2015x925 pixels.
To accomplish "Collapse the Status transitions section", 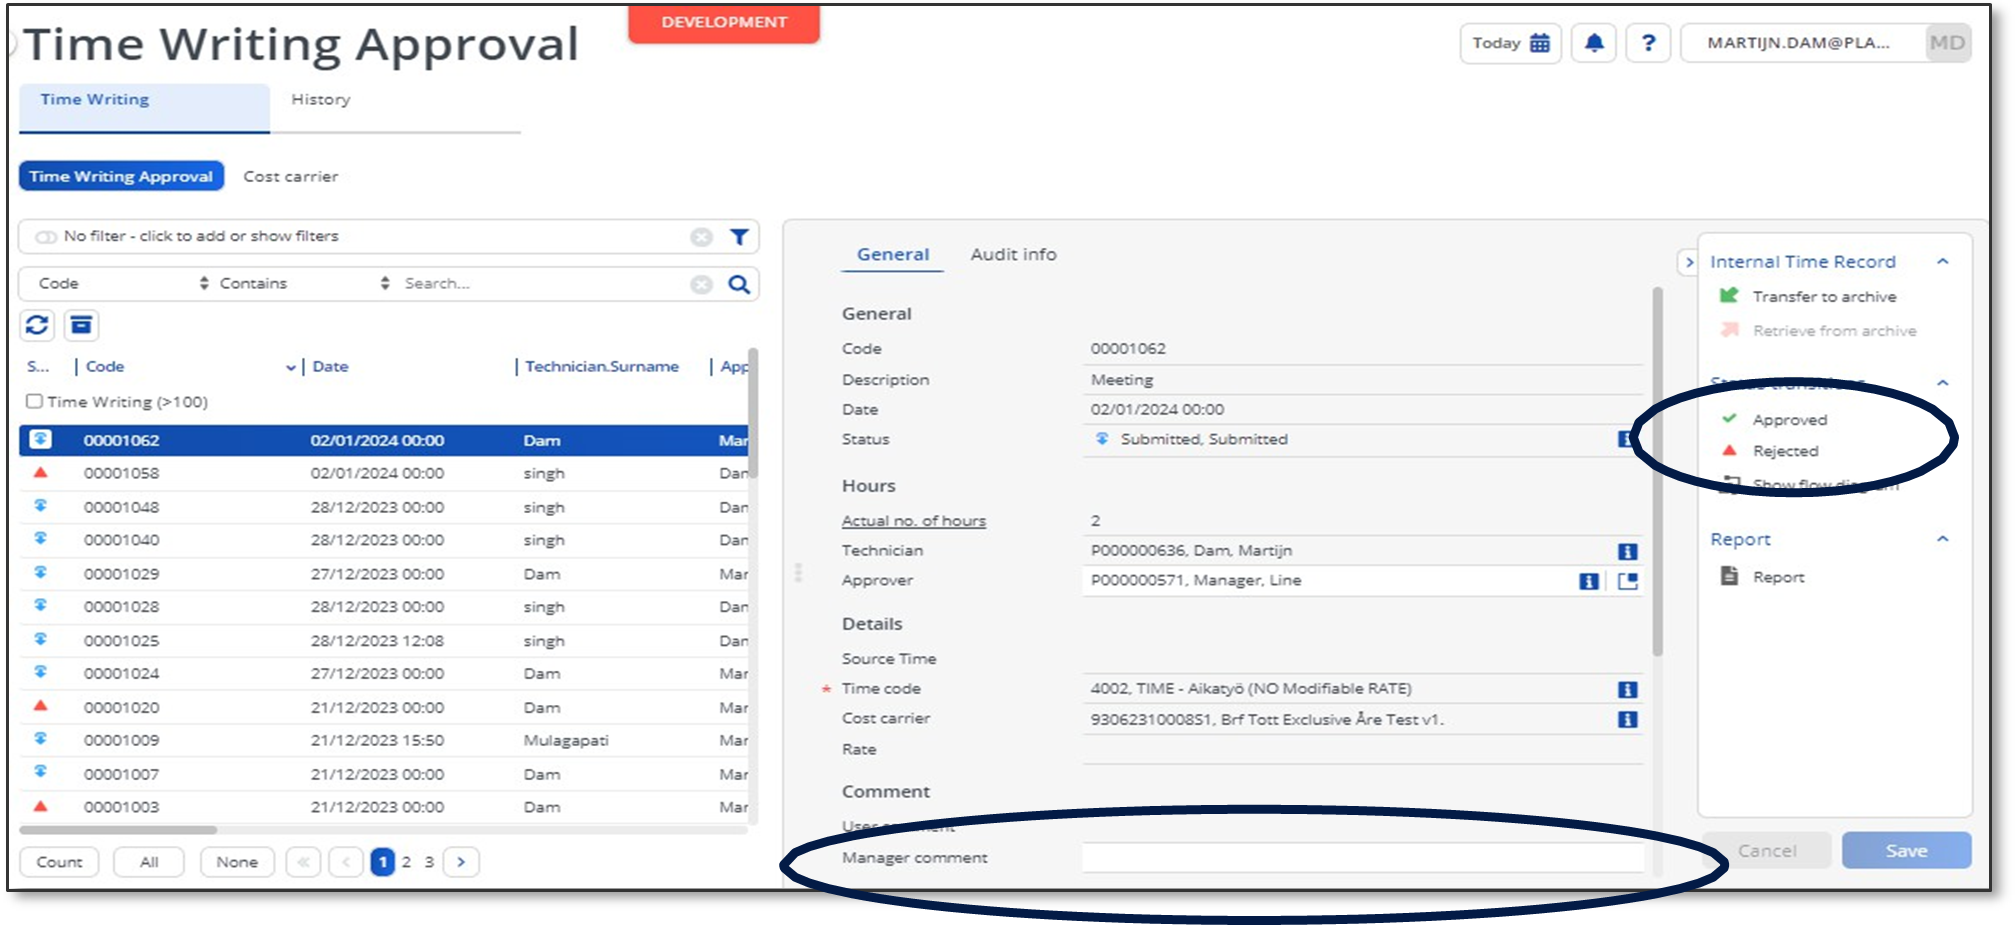I will (x=1942, y=383).
